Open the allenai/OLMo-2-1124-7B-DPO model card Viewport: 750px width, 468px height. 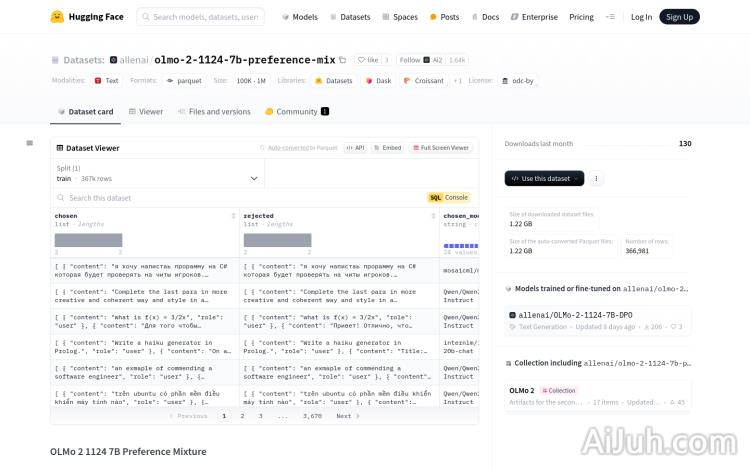coord(597,321)
